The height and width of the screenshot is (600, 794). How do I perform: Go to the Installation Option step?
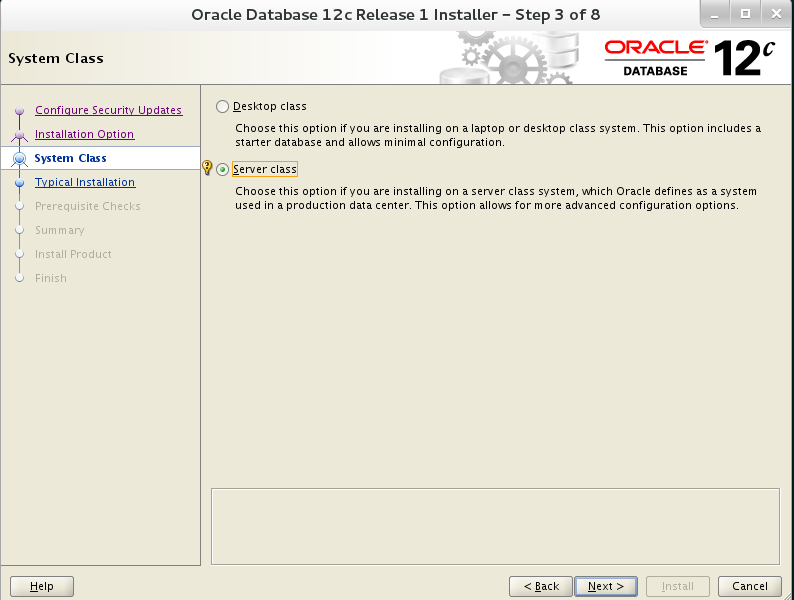[x=85, y=134]
